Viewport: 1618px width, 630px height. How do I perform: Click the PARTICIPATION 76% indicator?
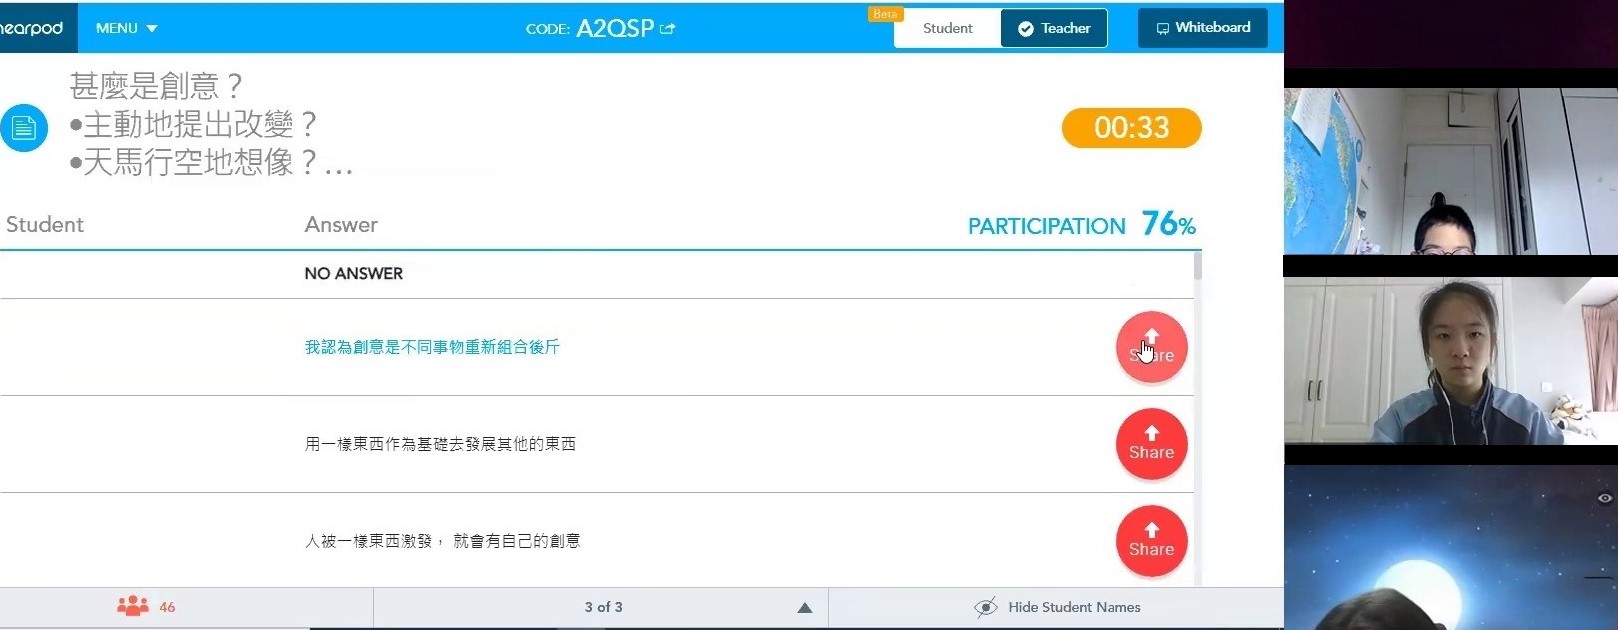click(1082, 224)
